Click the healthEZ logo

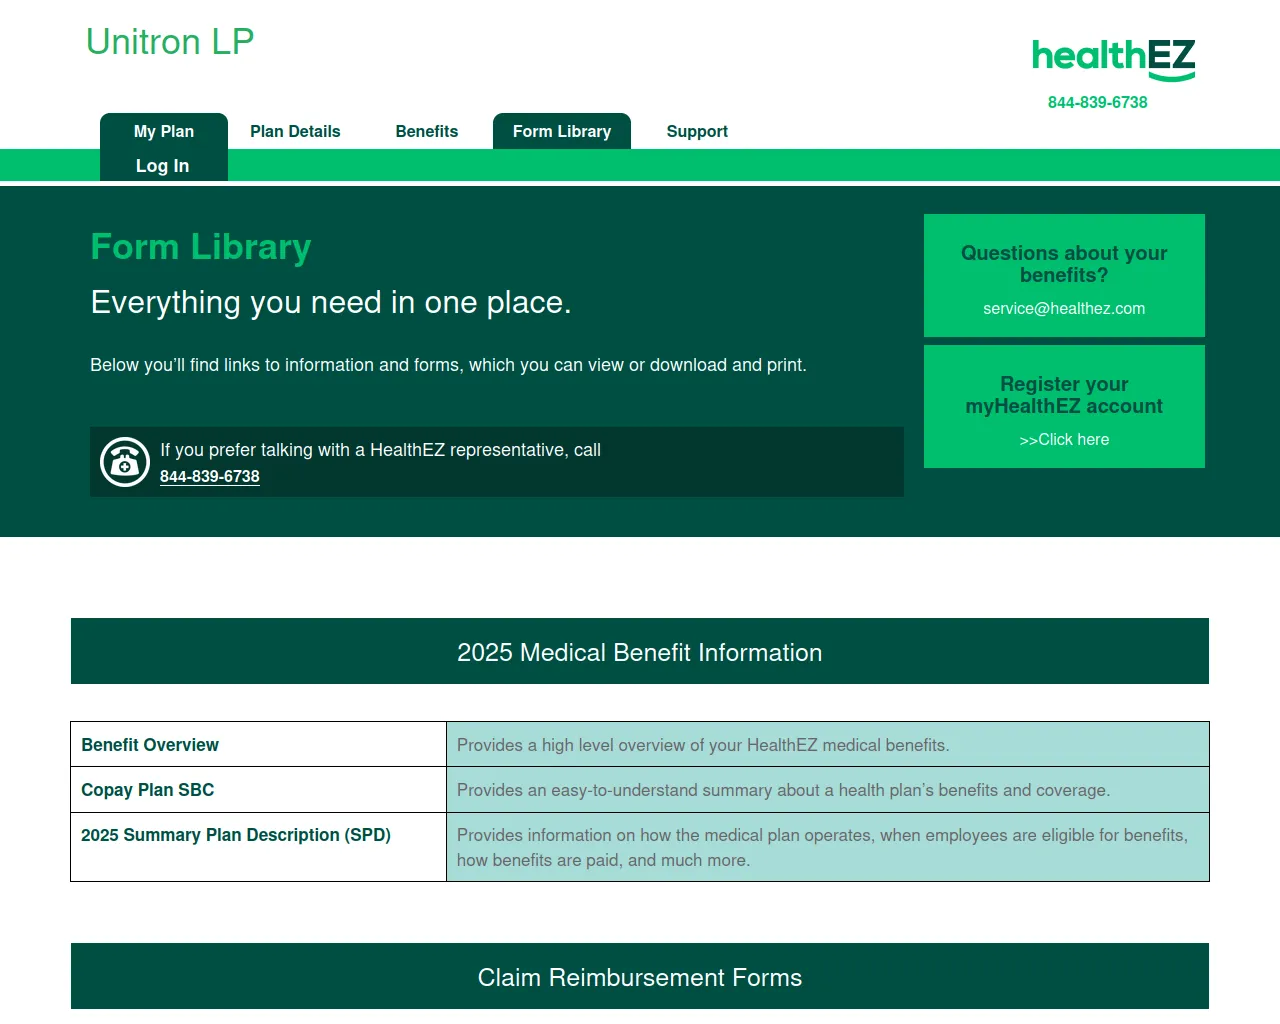click(1114, 60)
